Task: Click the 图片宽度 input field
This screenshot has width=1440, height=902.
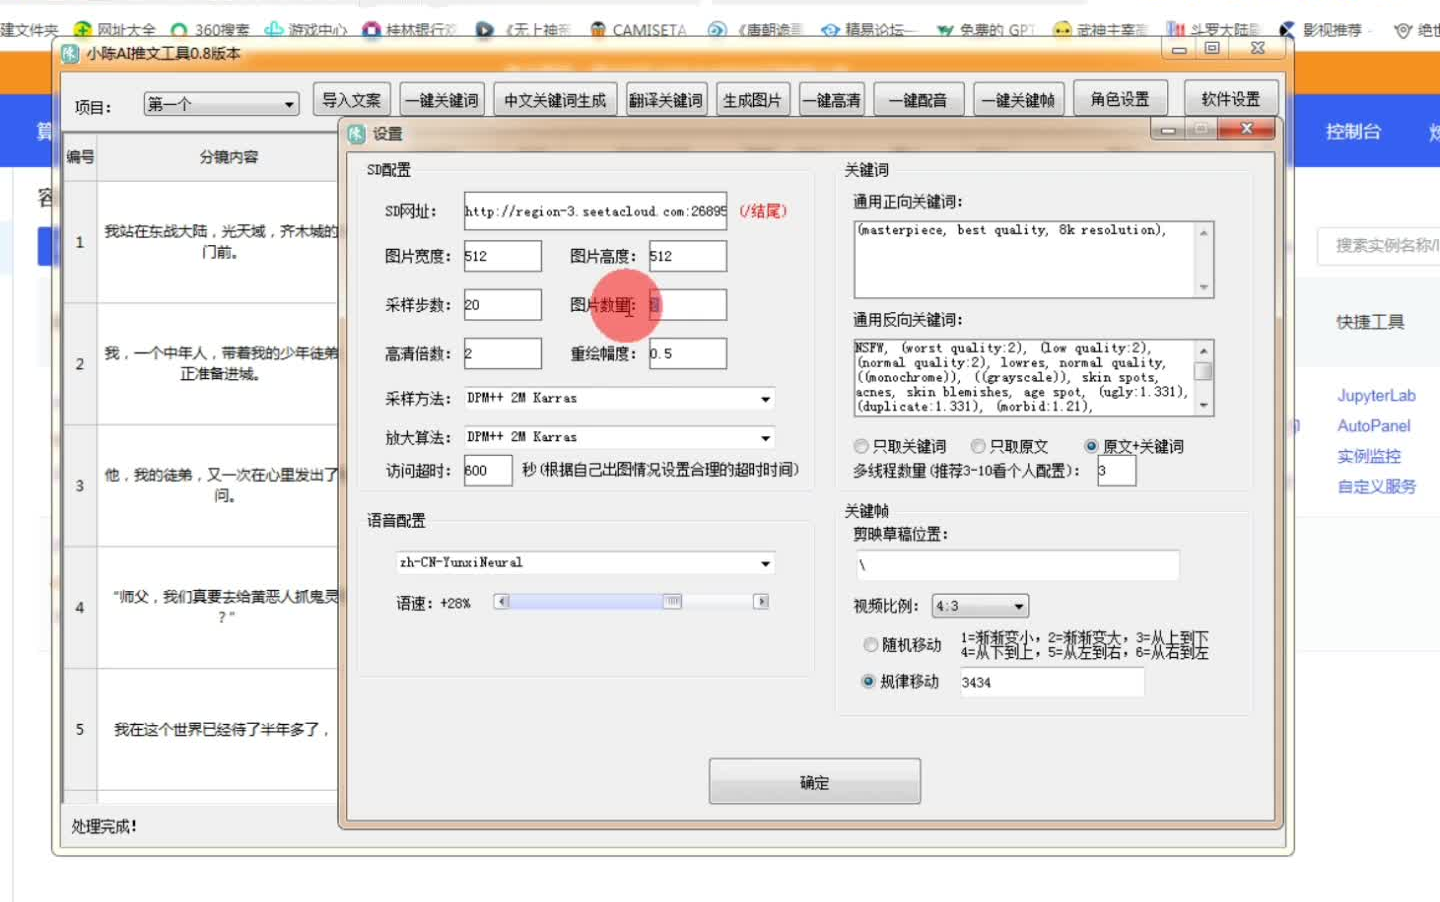Action: [502, 256]
